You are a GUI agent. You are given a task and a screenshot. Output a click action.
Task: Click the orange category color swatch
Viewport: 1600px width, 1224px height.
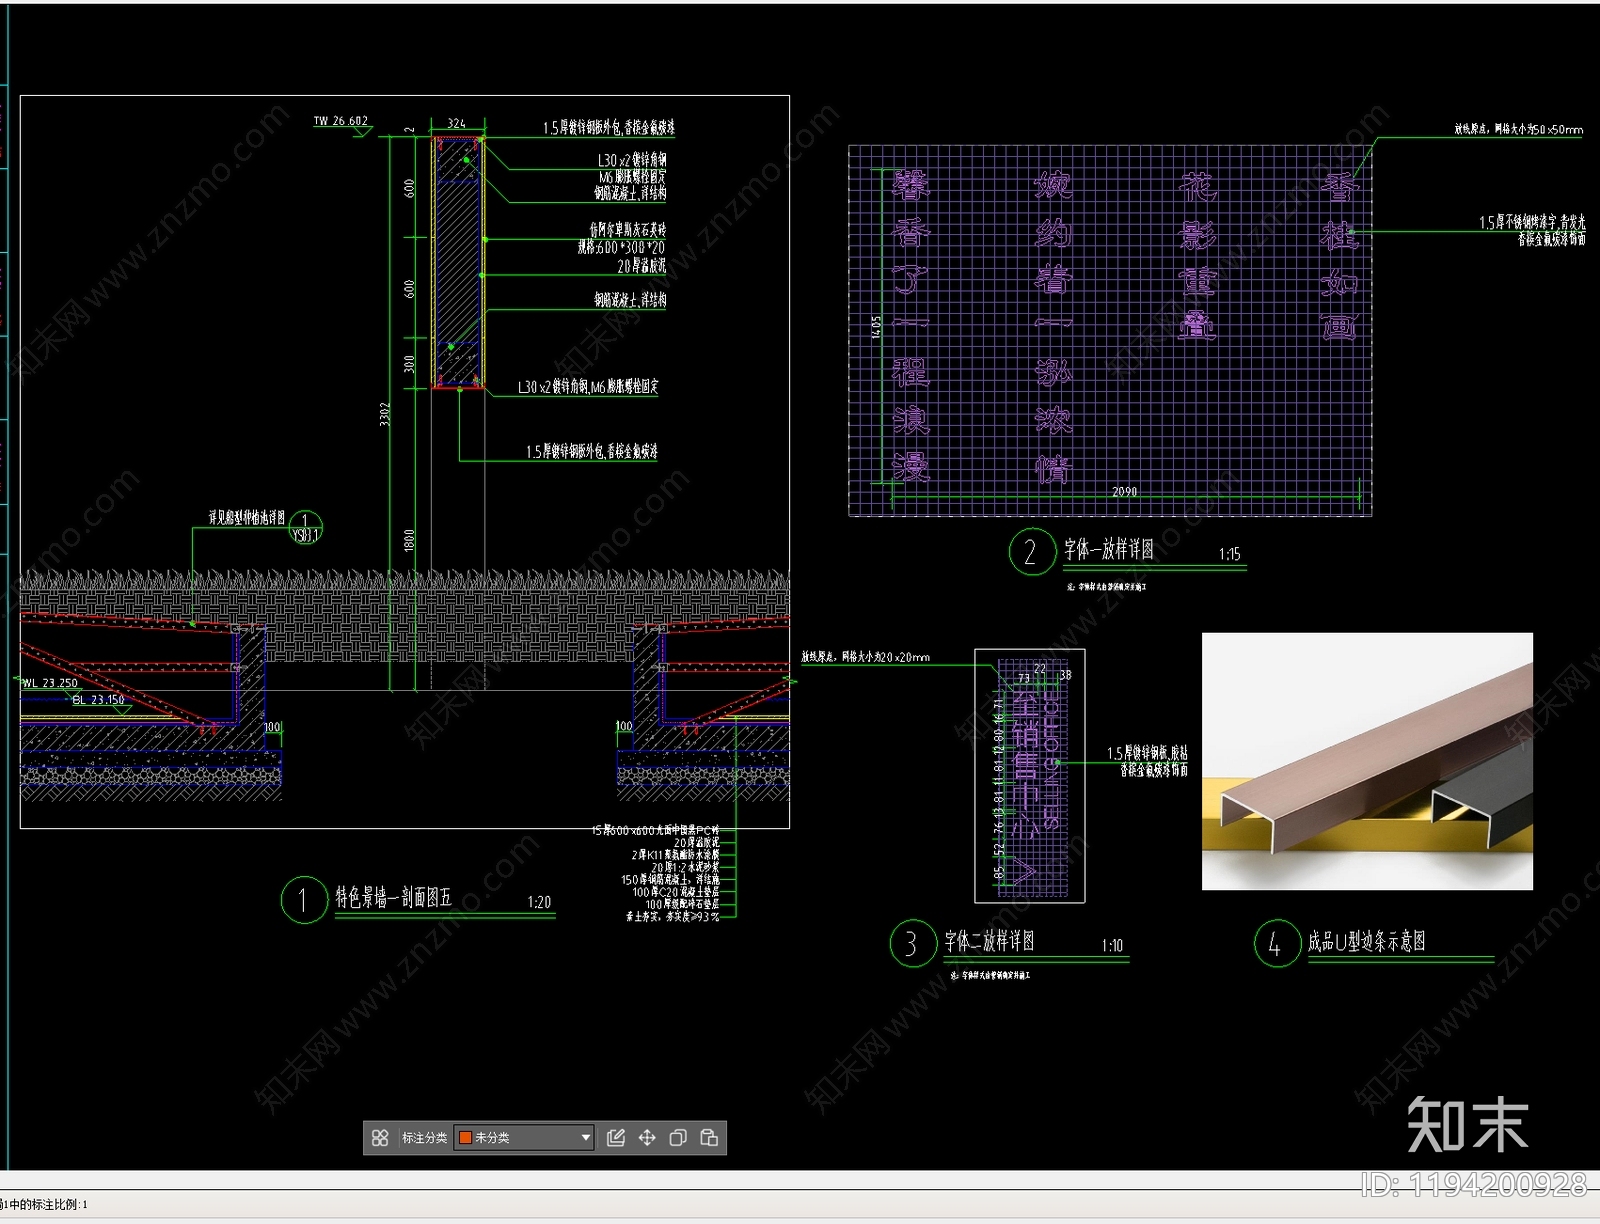[x=465, y=1138]
